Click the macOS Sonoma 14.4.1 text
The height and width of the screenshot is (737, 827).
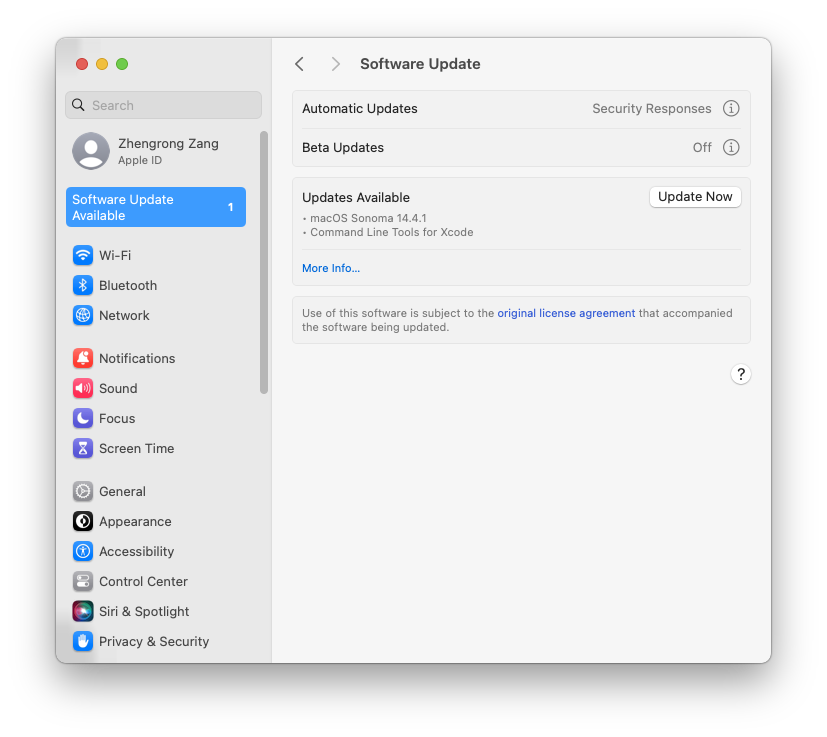pos(368,218)
